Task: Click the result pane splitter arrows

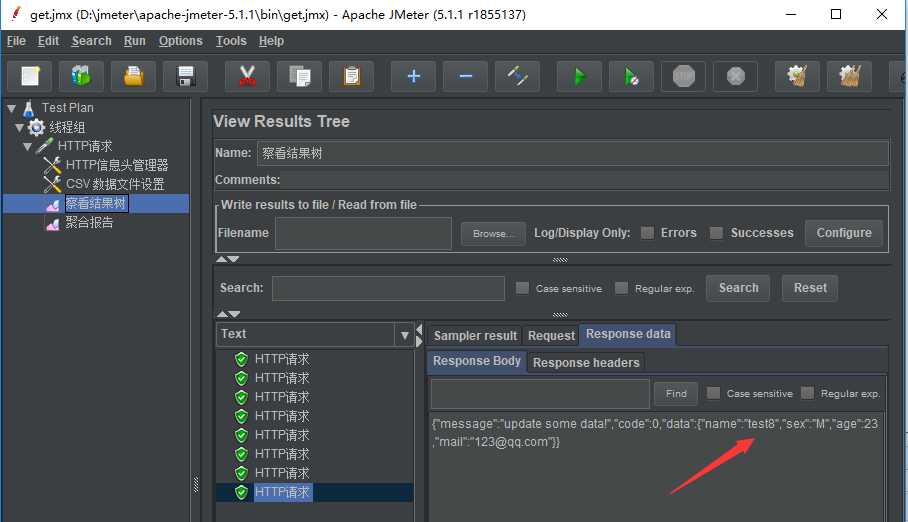Action: tap(419, 335)
